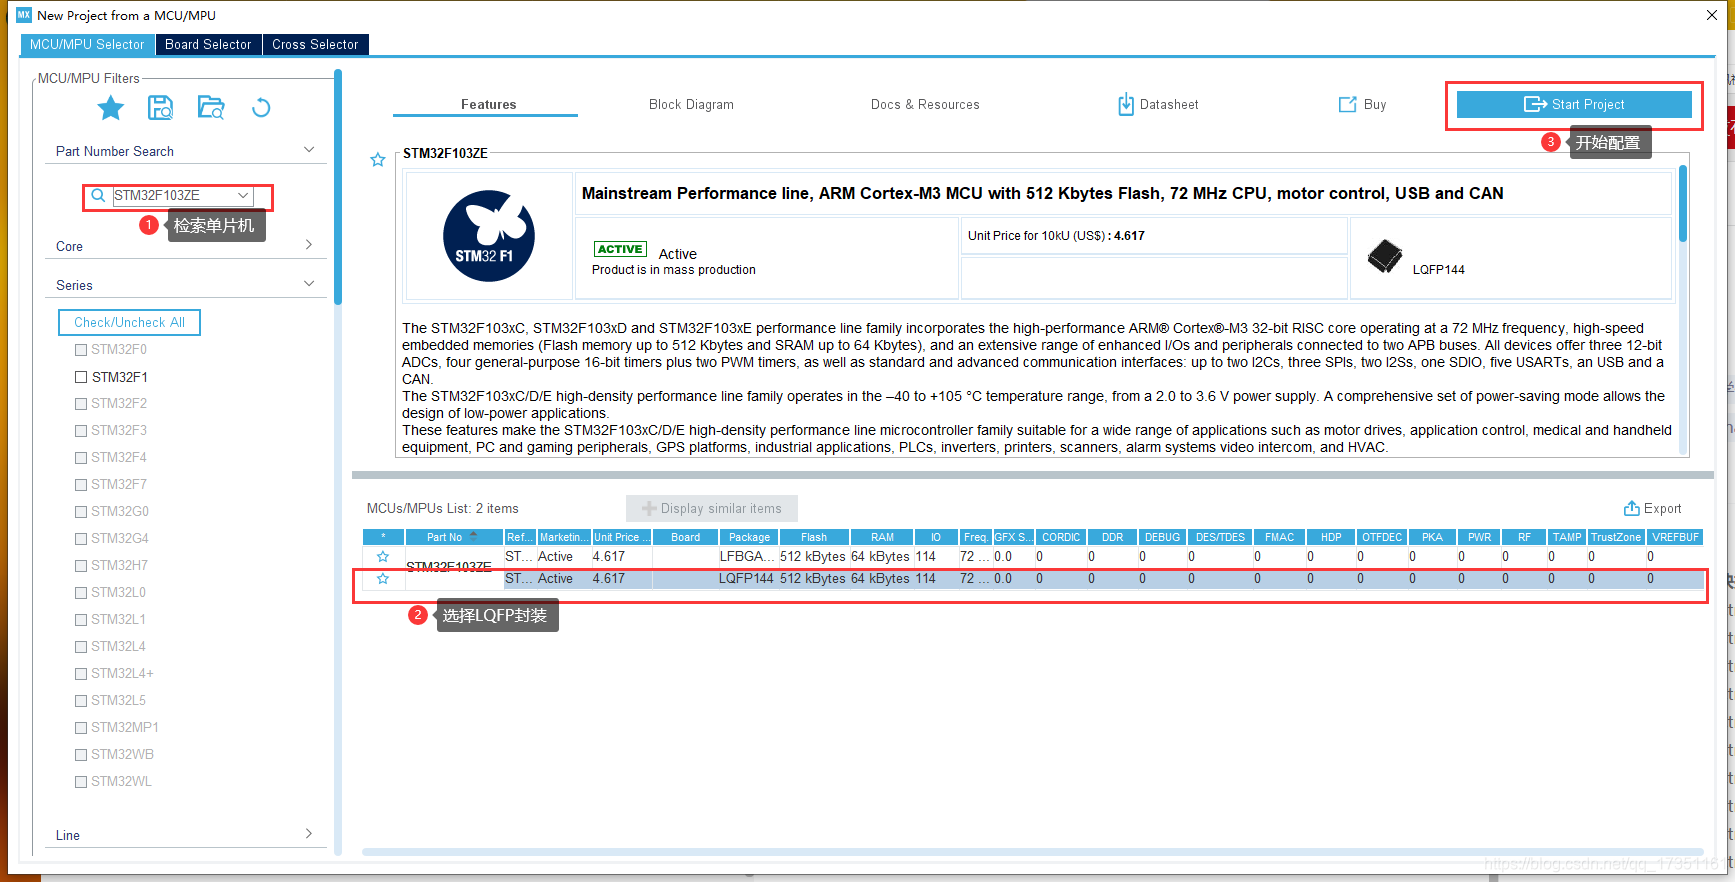Click the description panel vertical scrollbar
Screen dimensions: 1735x882
pyautogui.click(x=1683, y=204)
